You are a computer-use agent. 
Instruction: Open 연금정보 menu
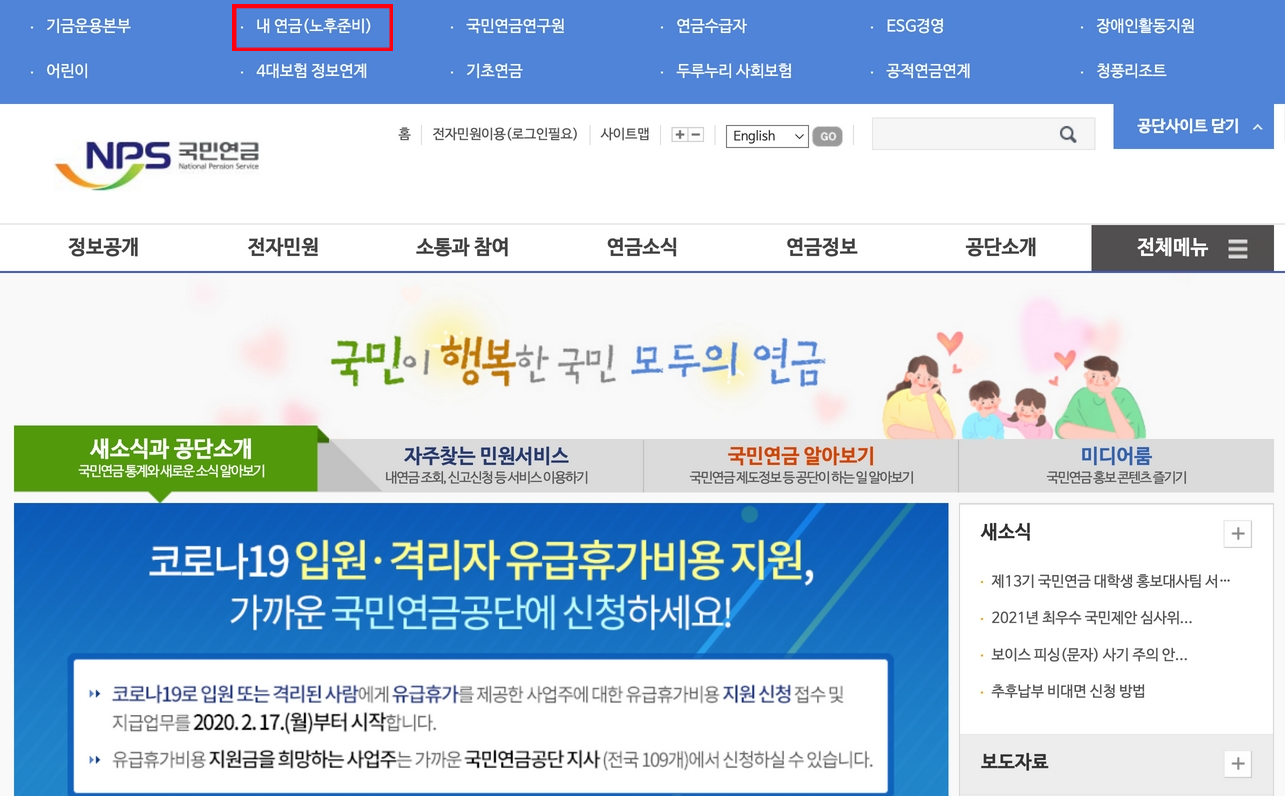click(x=822, y=247)
